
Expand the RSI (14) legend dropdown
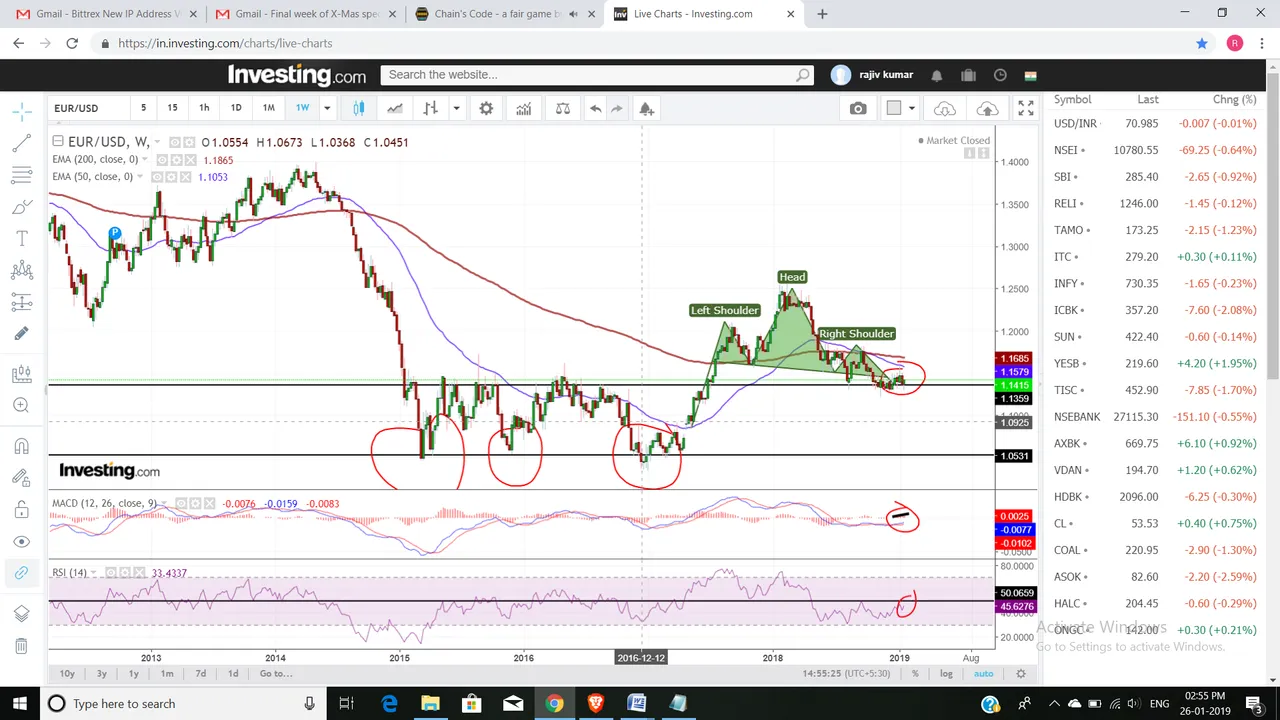pos(95,573)
